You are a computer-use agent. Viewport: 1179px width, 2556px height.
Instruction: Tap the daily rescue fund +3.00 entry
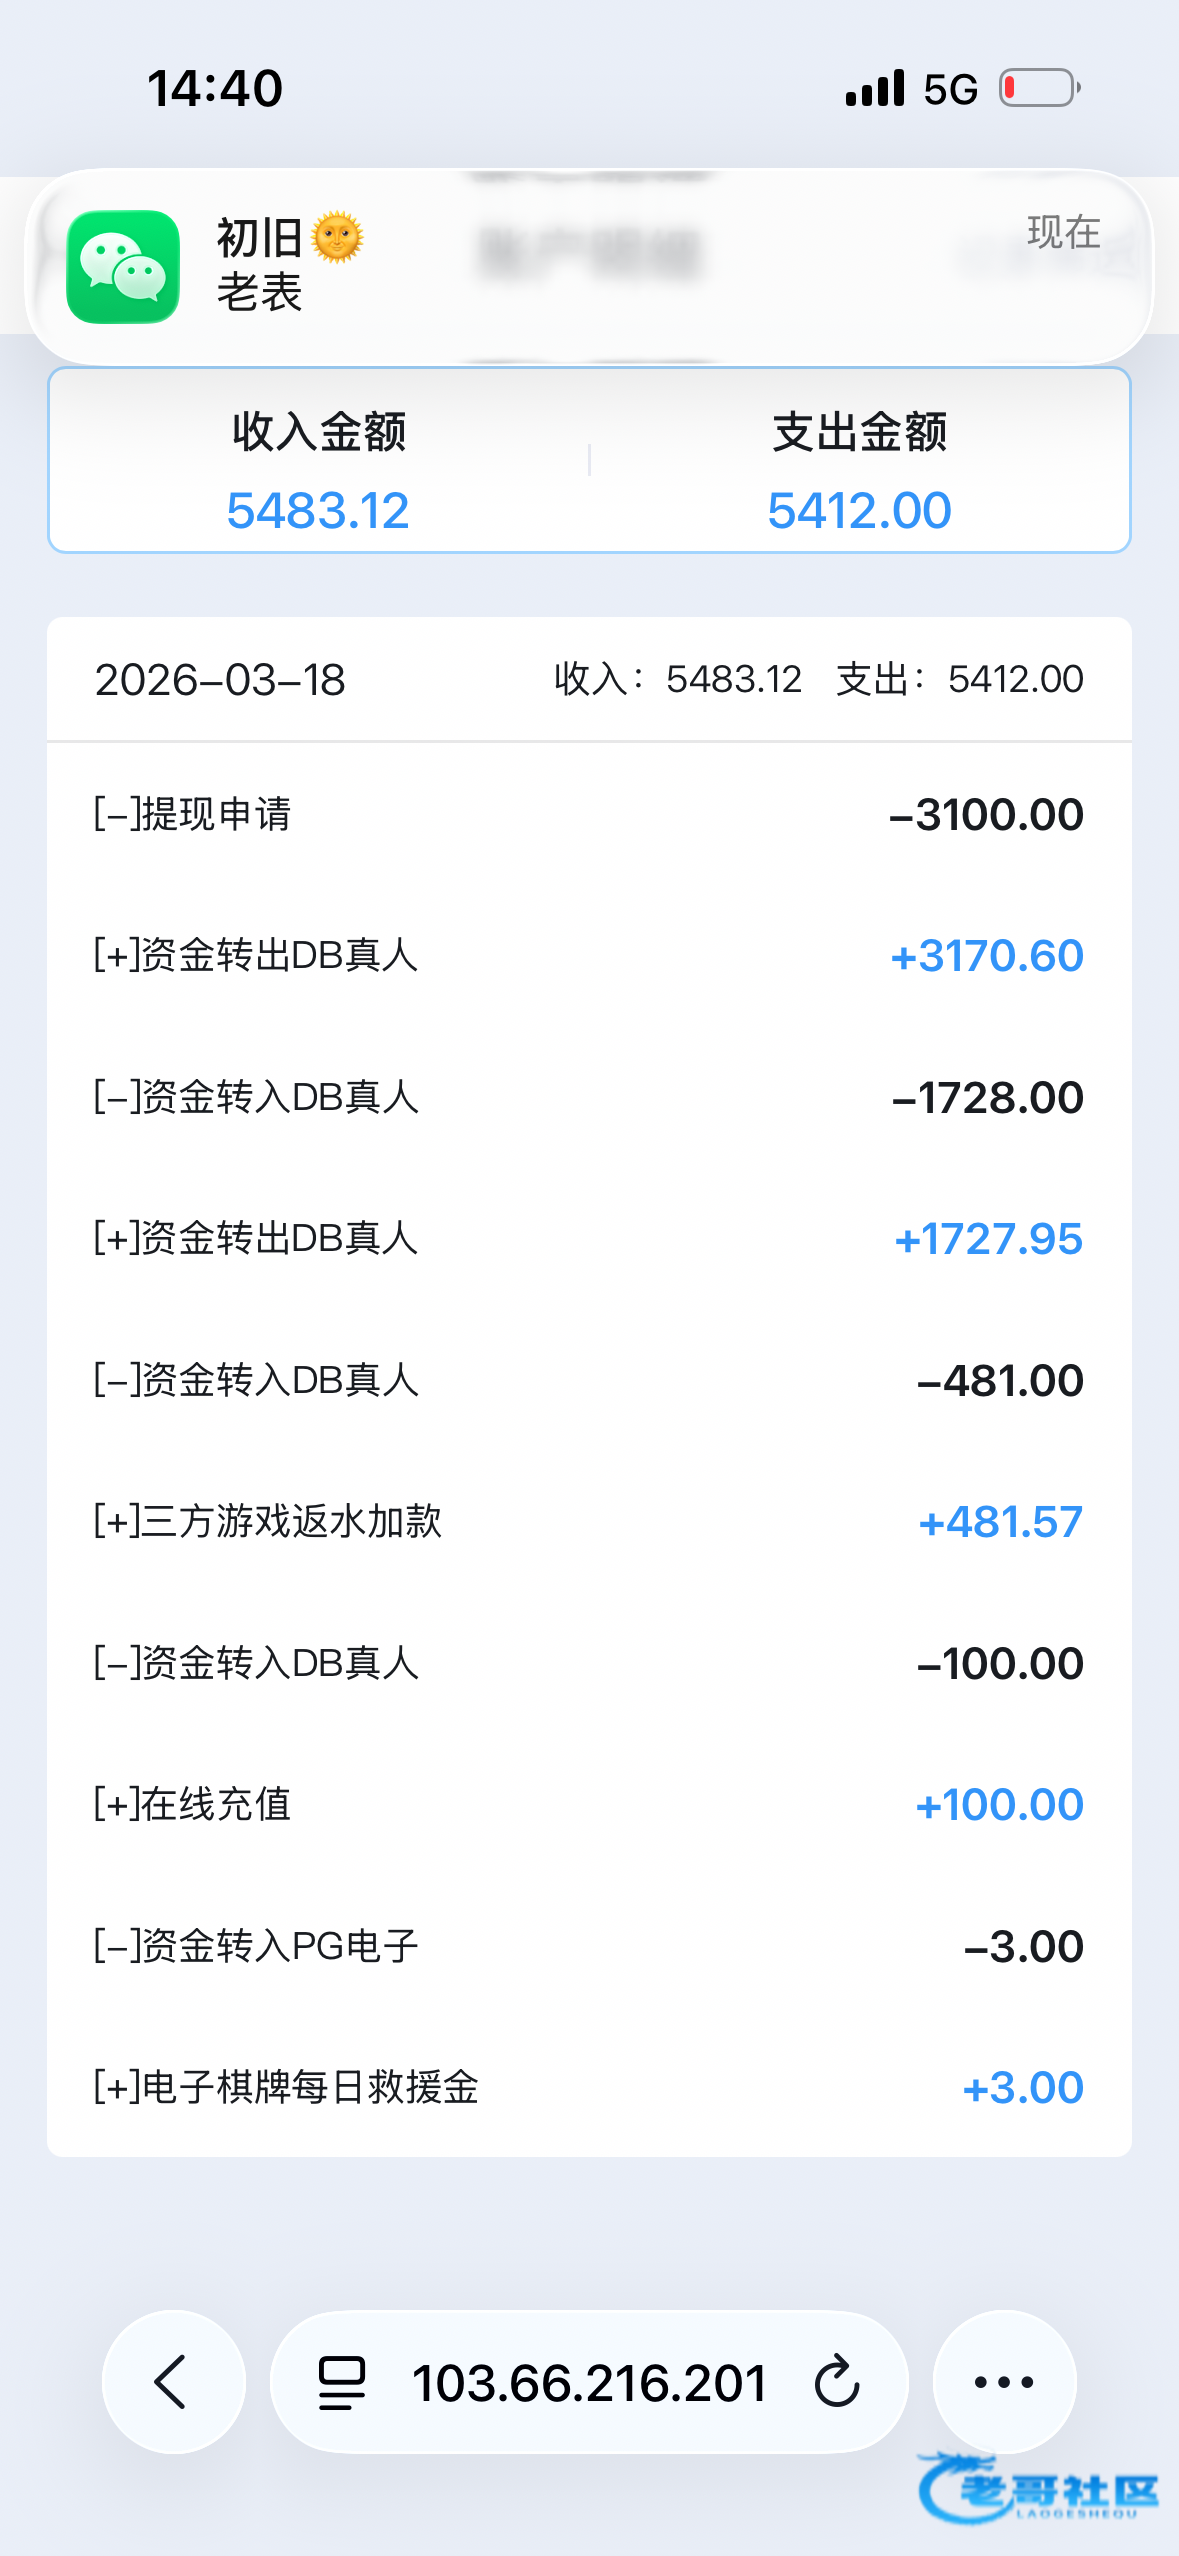pos(589,2088)
